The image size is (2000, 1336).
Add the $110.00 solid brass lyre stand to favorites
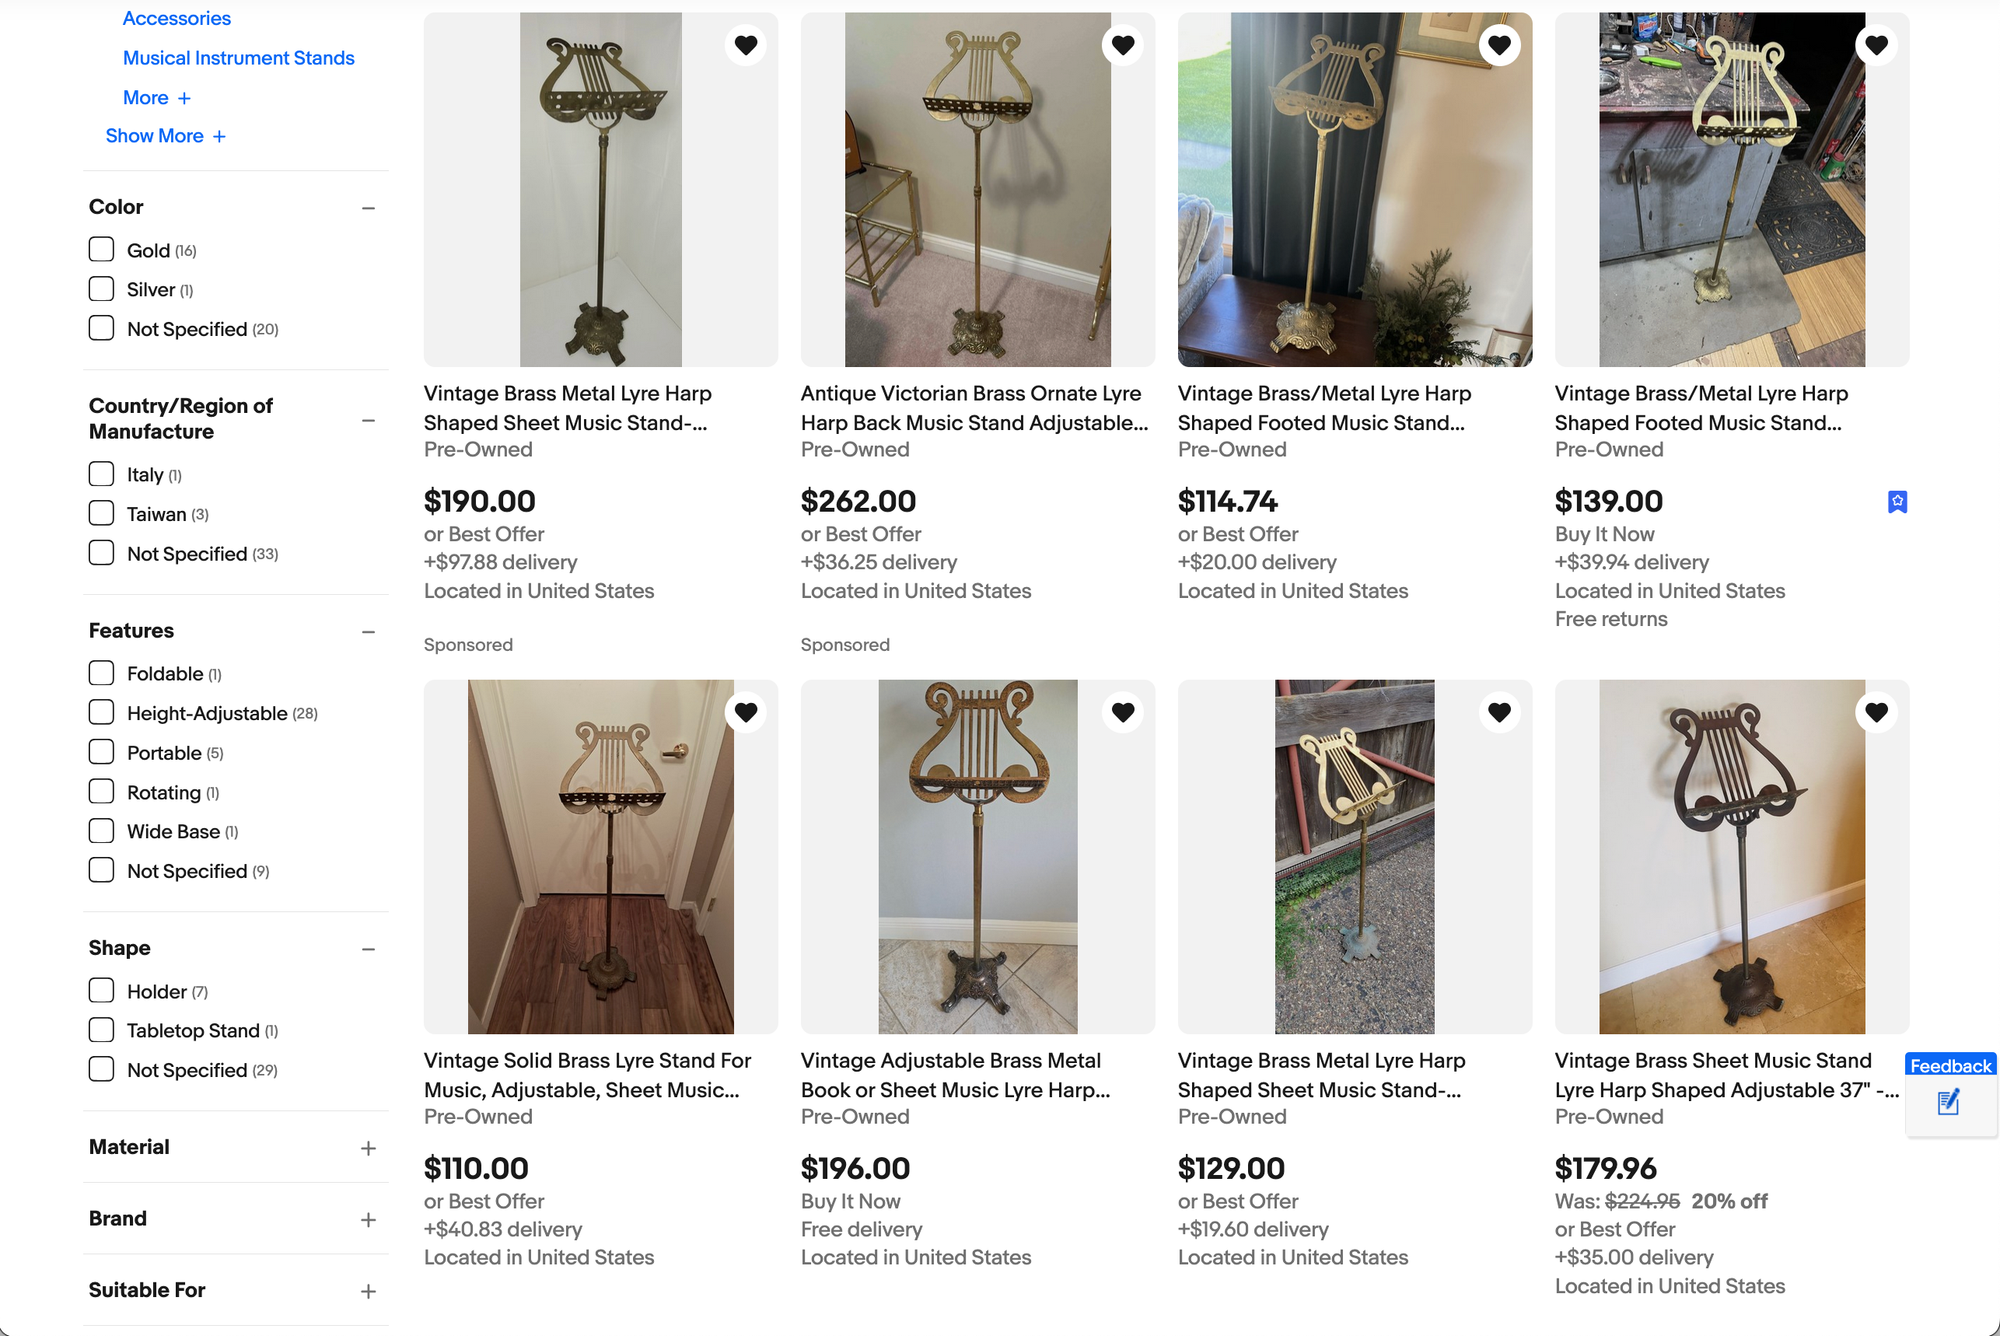pos(746,711)
